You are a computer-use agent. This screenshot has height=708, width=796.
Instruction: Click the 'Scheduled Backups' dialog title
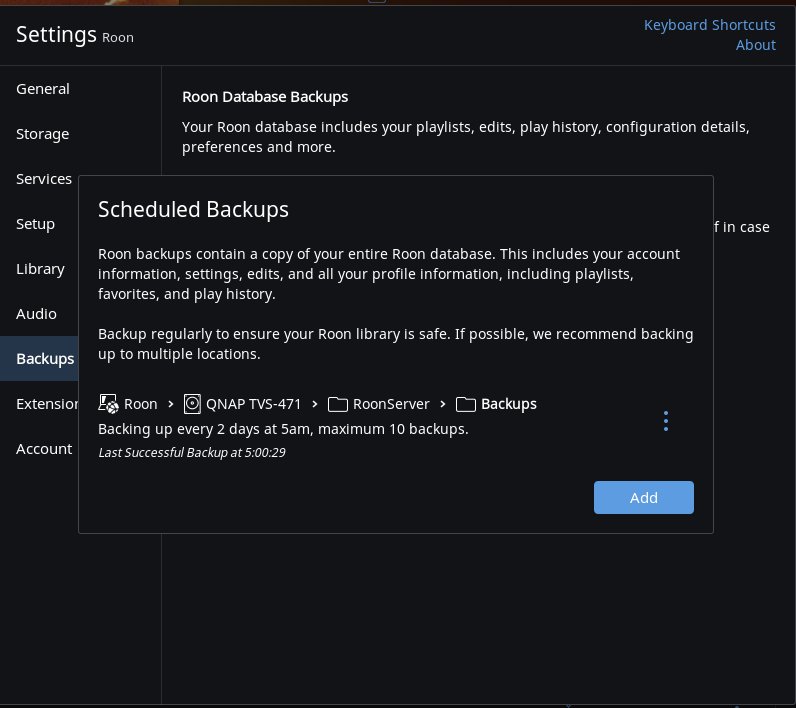(193, 209)
